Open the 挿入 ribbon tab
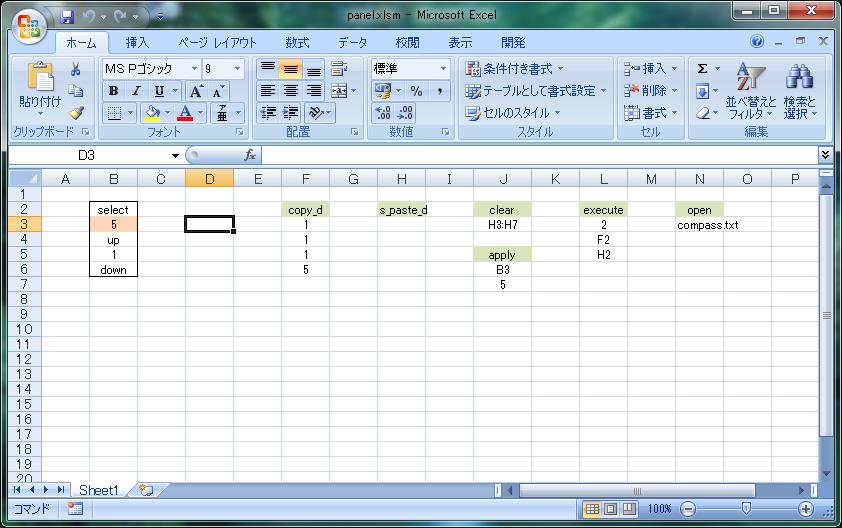This screenshot has height=528, width=842. point(137,43)
